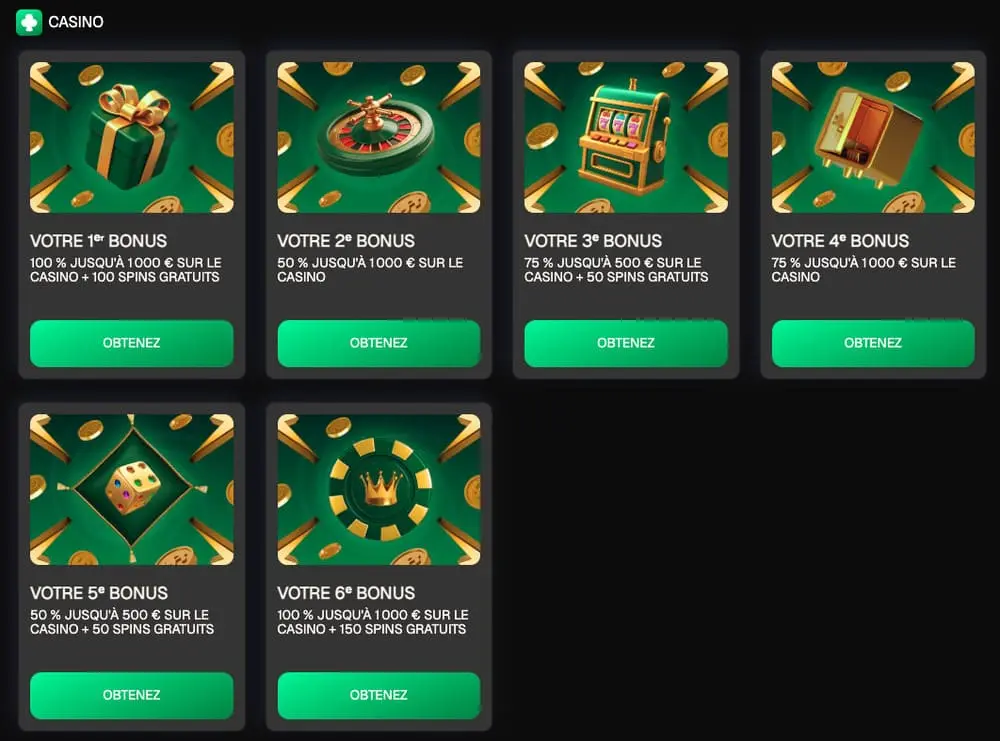The height and width of the screenshot is (741, 1000).
Task: Click the 3rd bonus 75% description text
Action: (x=616, y=270)
